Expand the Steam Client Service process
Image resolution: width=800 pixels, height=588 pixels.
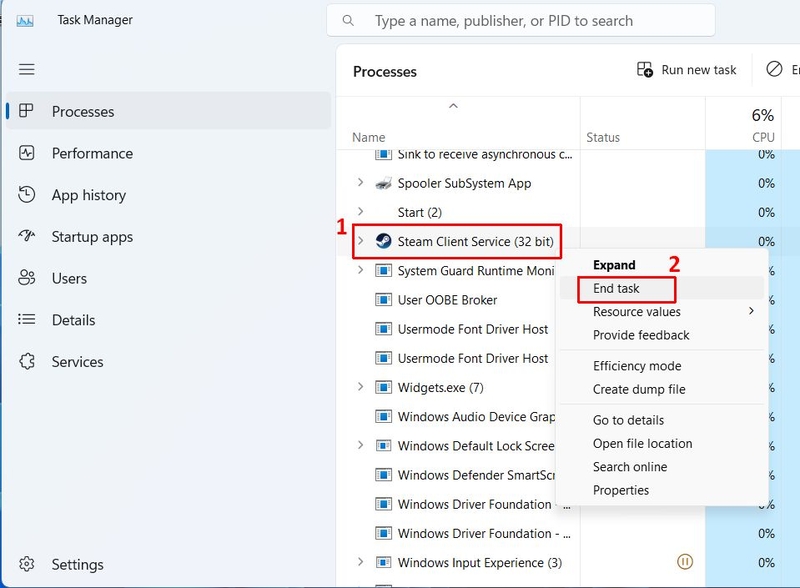point(361,240)
